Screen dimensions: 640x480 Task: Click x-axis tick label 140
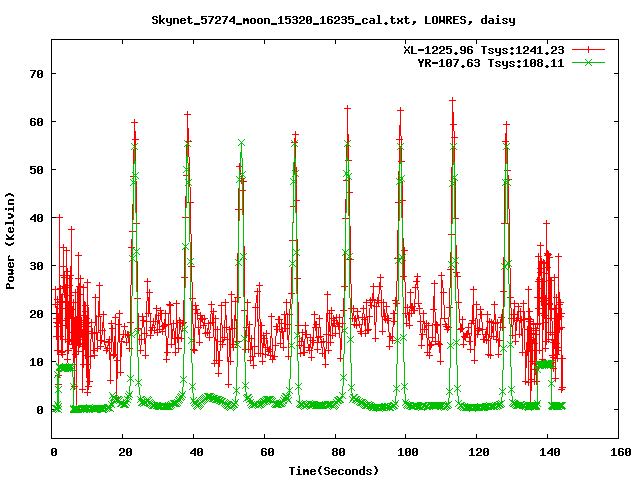(550, 452)
